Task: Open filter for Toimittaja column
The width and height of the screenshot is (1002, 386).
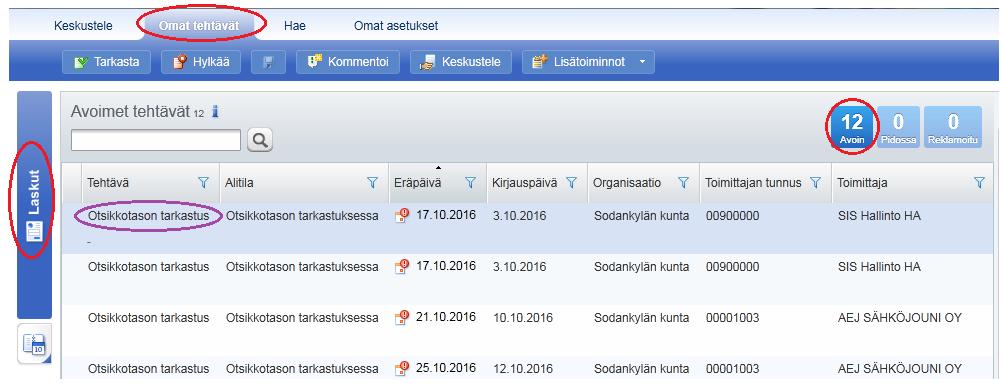Action: pyautogui.click(x=980, y=183)
